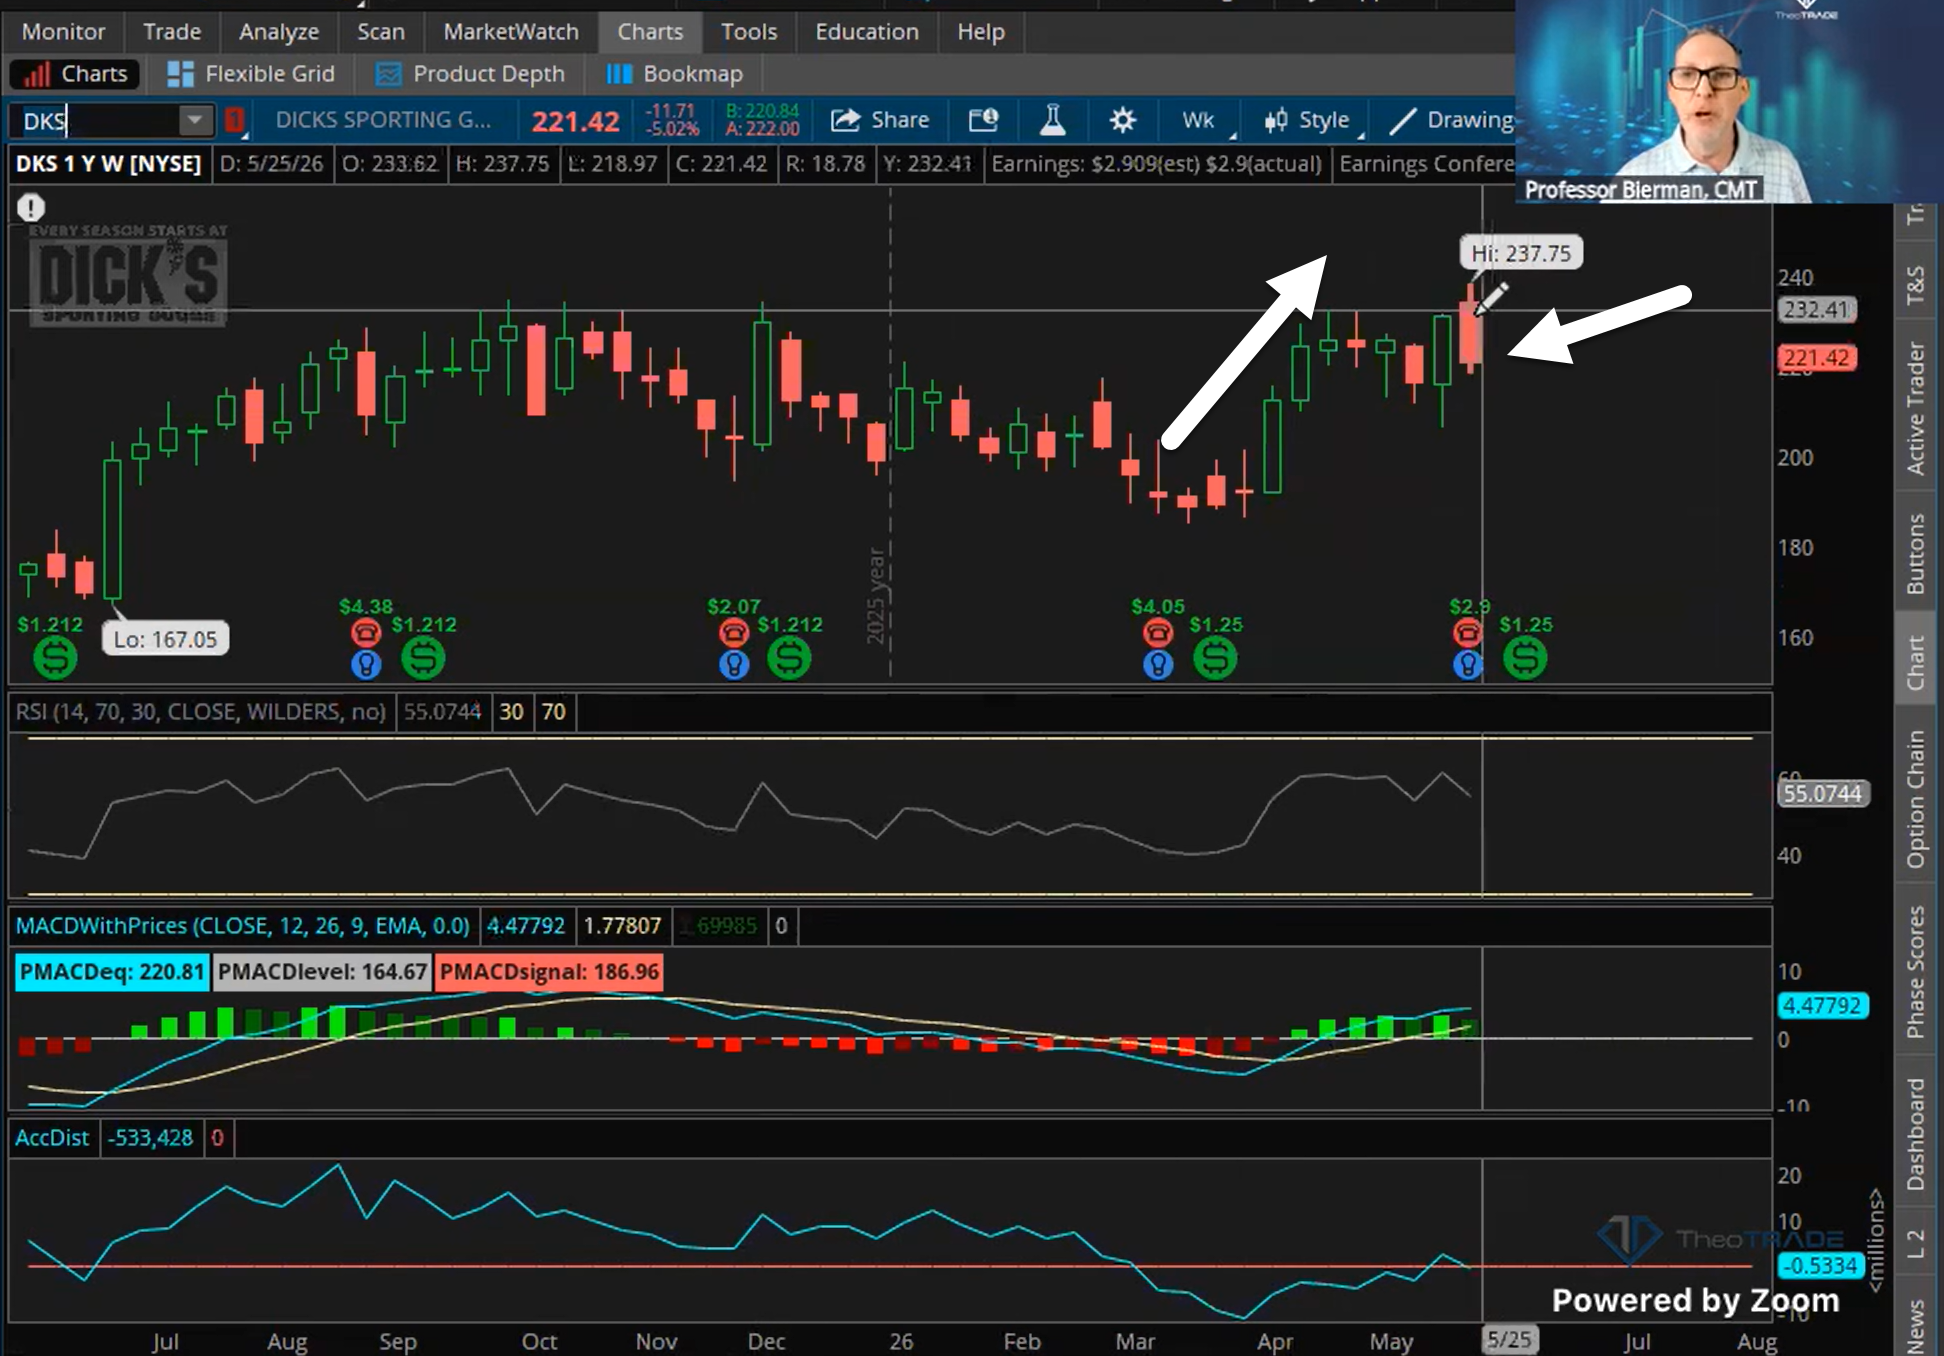Click the 4.47792 MACD axis value label
Image resolution: width=1944 pixels, height=1356 pixels.
[x=1822, y=1006]
